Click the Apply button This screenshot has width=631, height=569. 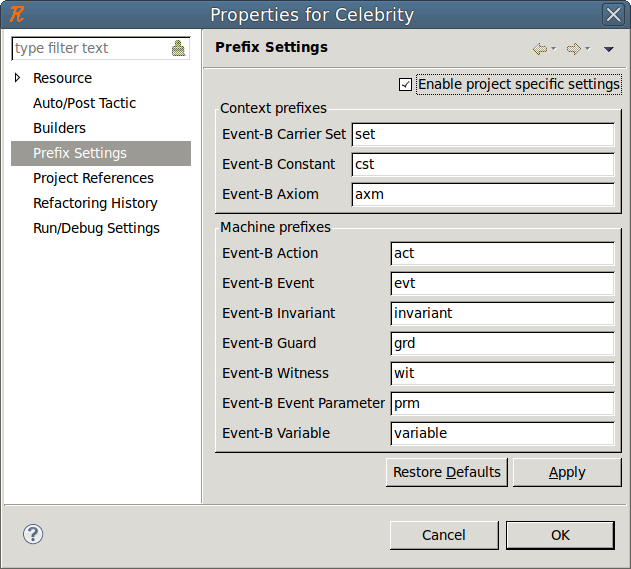(567, 472)
